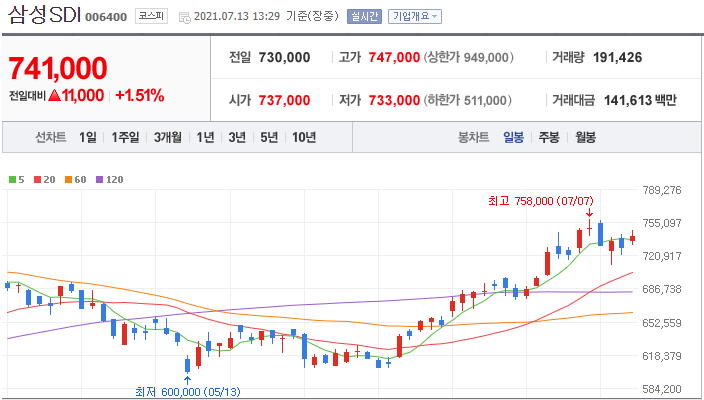Click the red up-triangle change indicator
704x400 pixels.
54,95
